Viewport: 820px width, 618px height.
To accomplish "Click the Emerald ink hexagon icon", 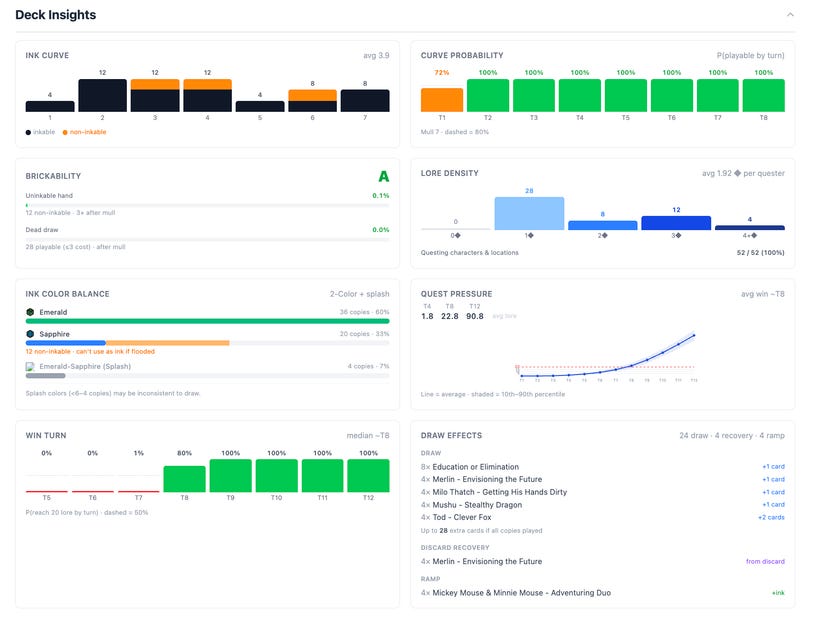I will tap(30, 312).
